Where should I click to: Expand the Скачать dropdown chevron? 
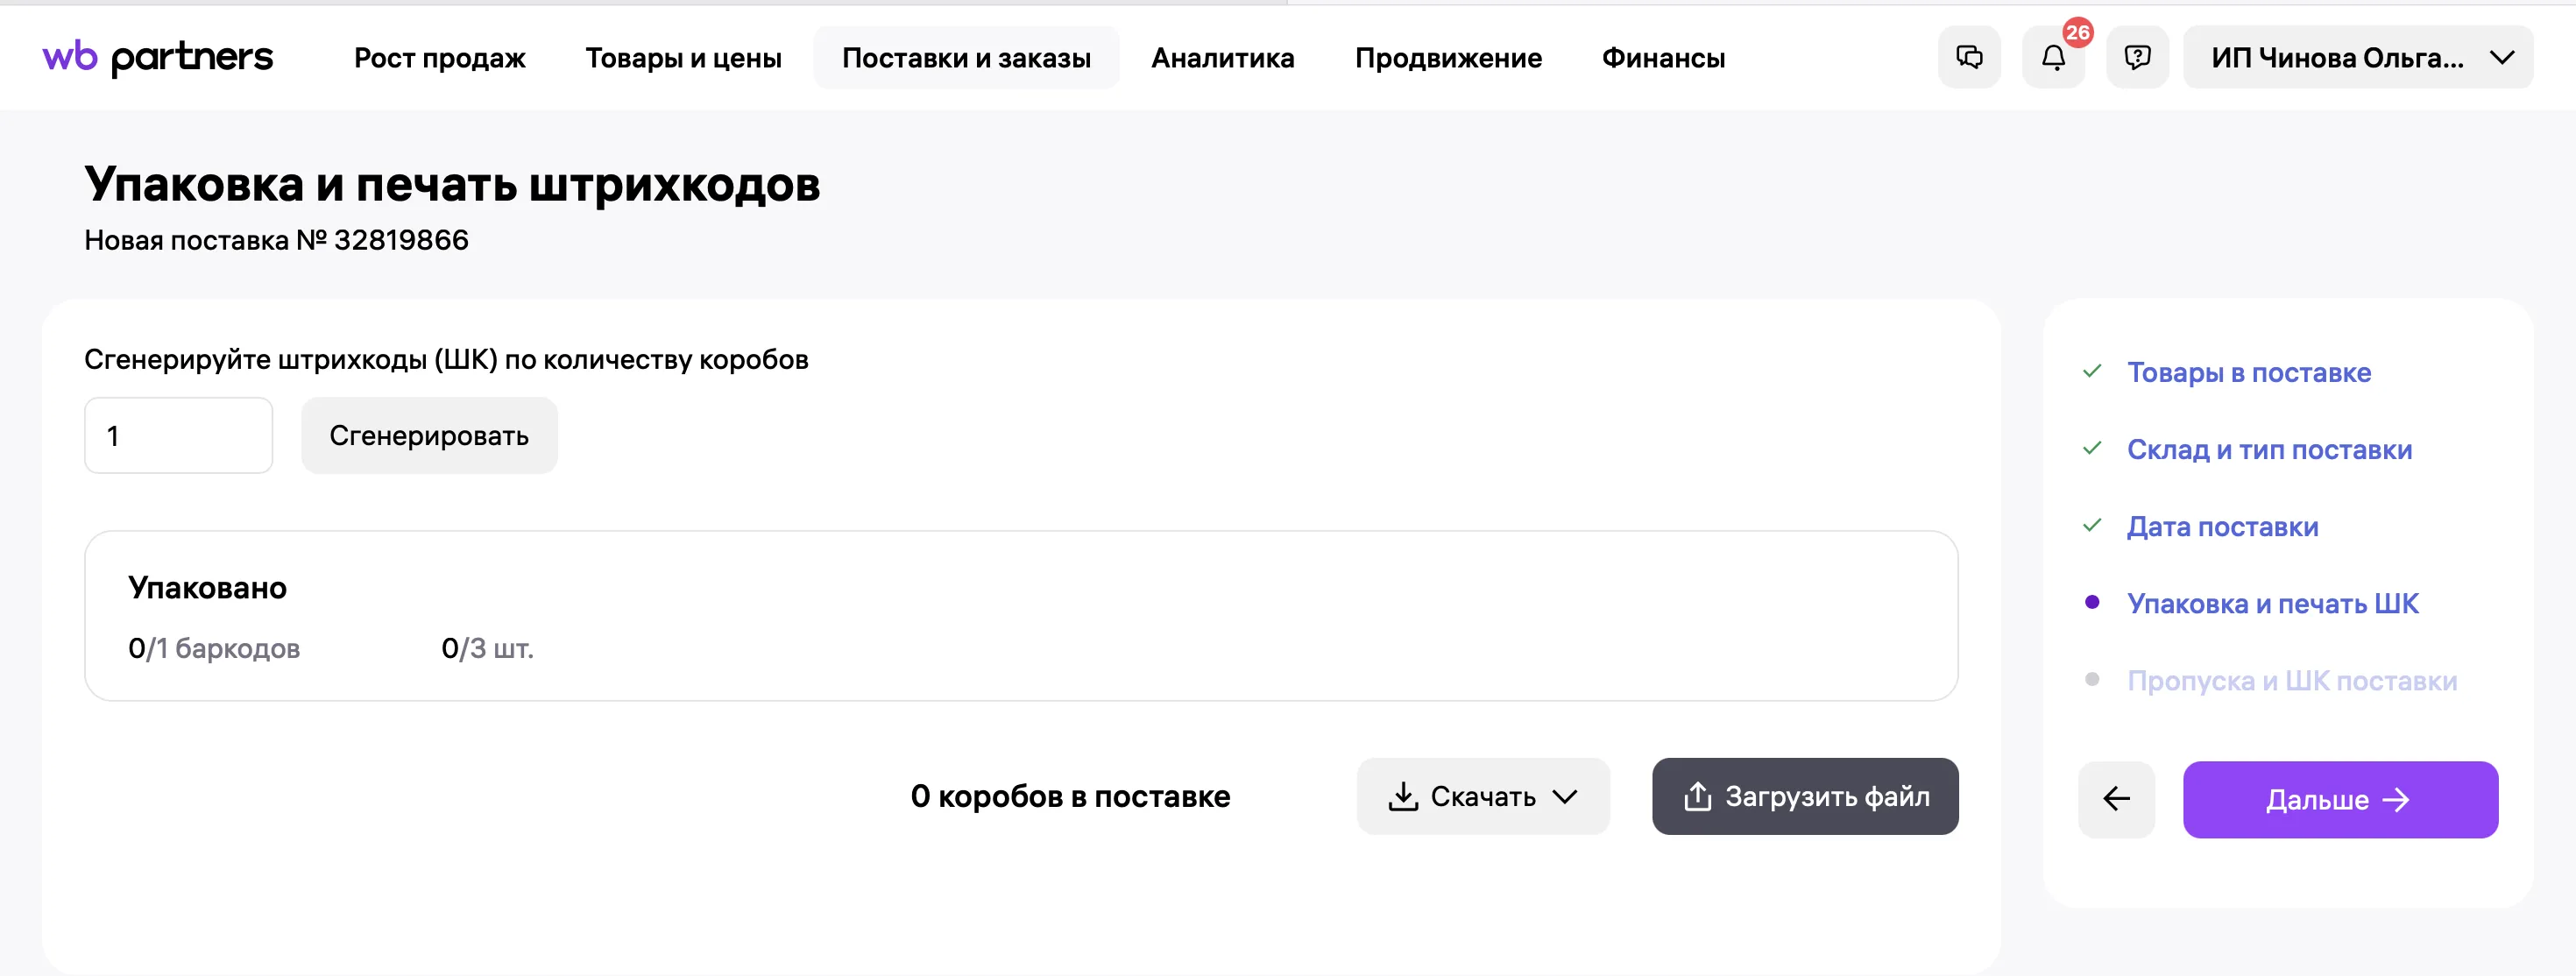(1565, 797)
